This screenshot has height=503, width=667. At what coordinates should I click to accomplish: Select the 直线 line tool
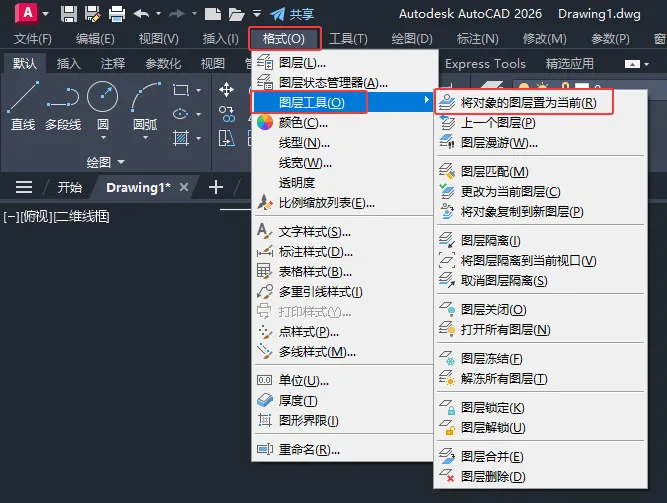click(23, 106)
